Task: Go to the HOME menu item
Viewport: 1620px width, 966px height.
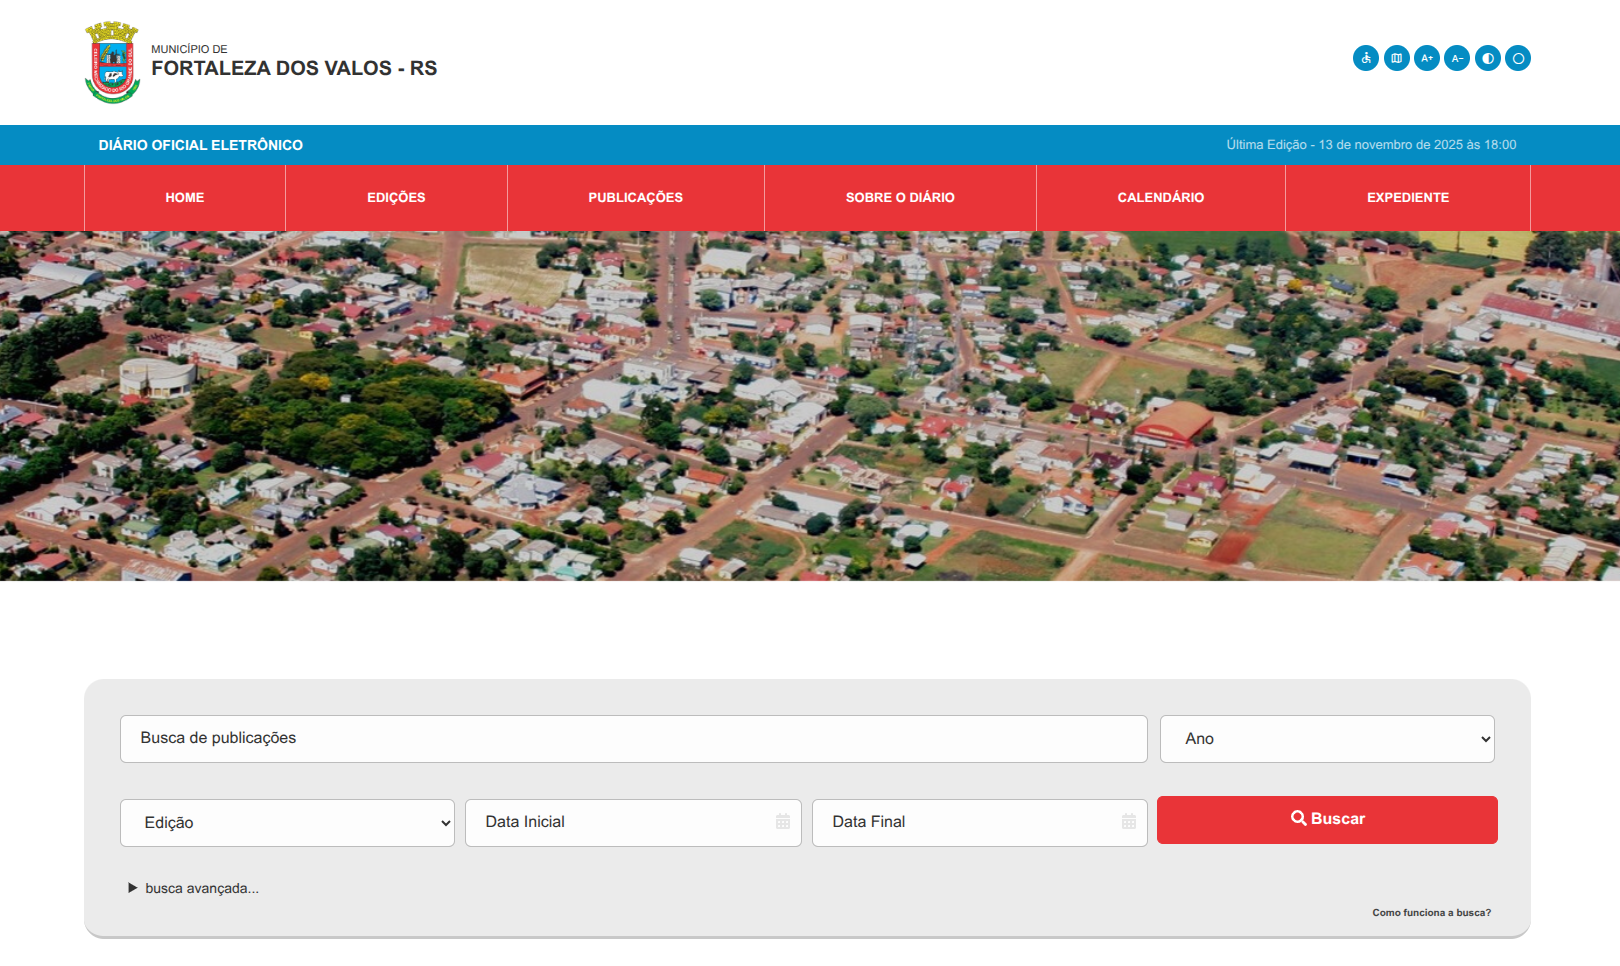Action: click(x=185, y=198)
